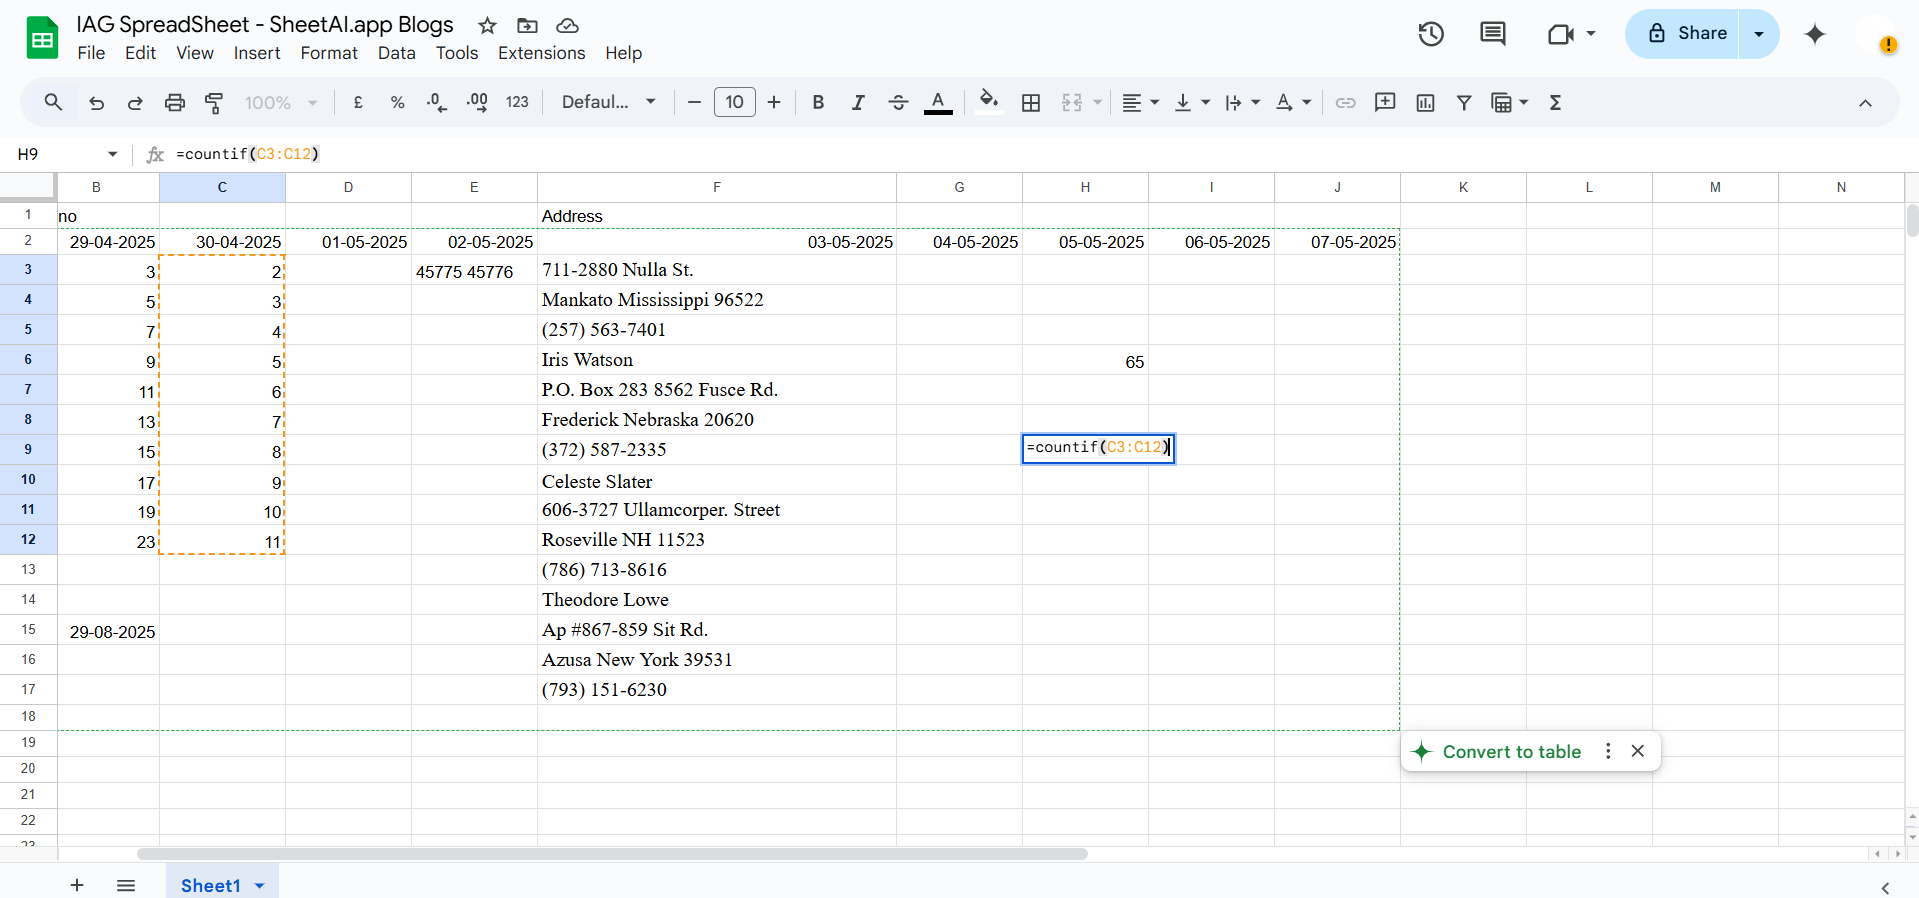Open the Format menu
Screen dimensions: 1919x898
tap(329, 53)
